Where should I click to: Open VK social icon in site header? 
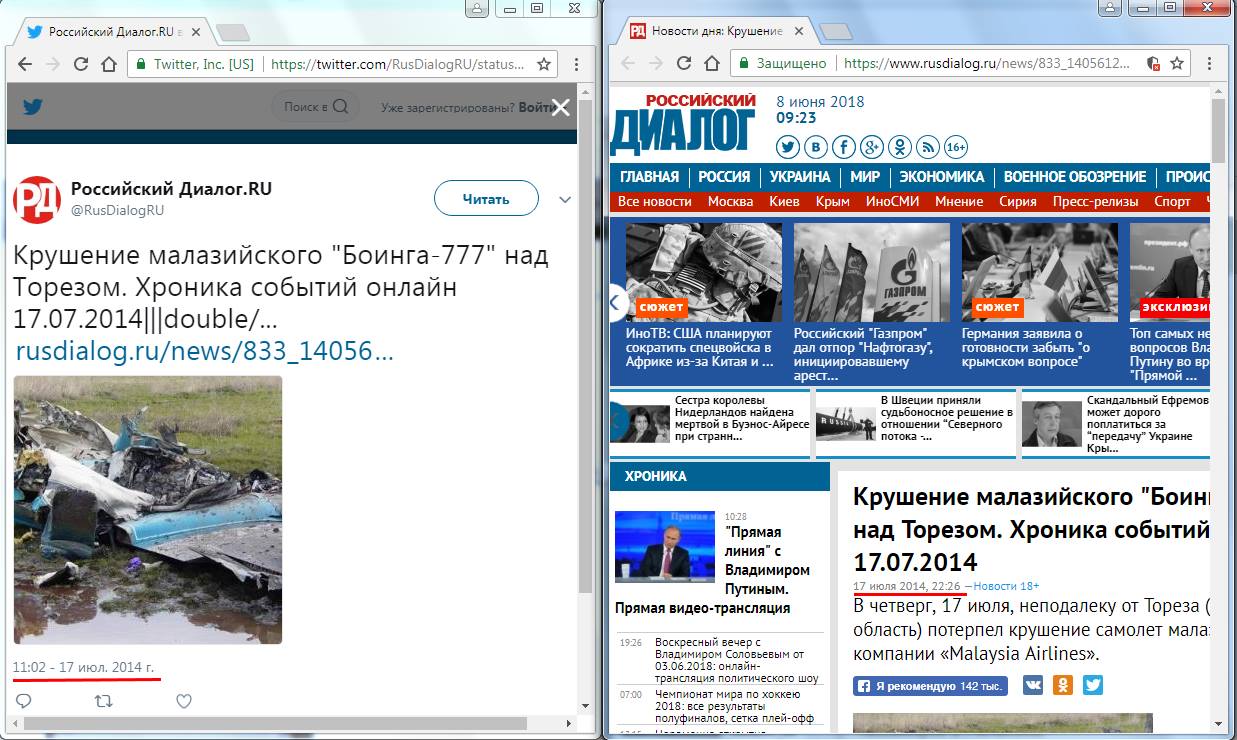click(x=816, y=147)
